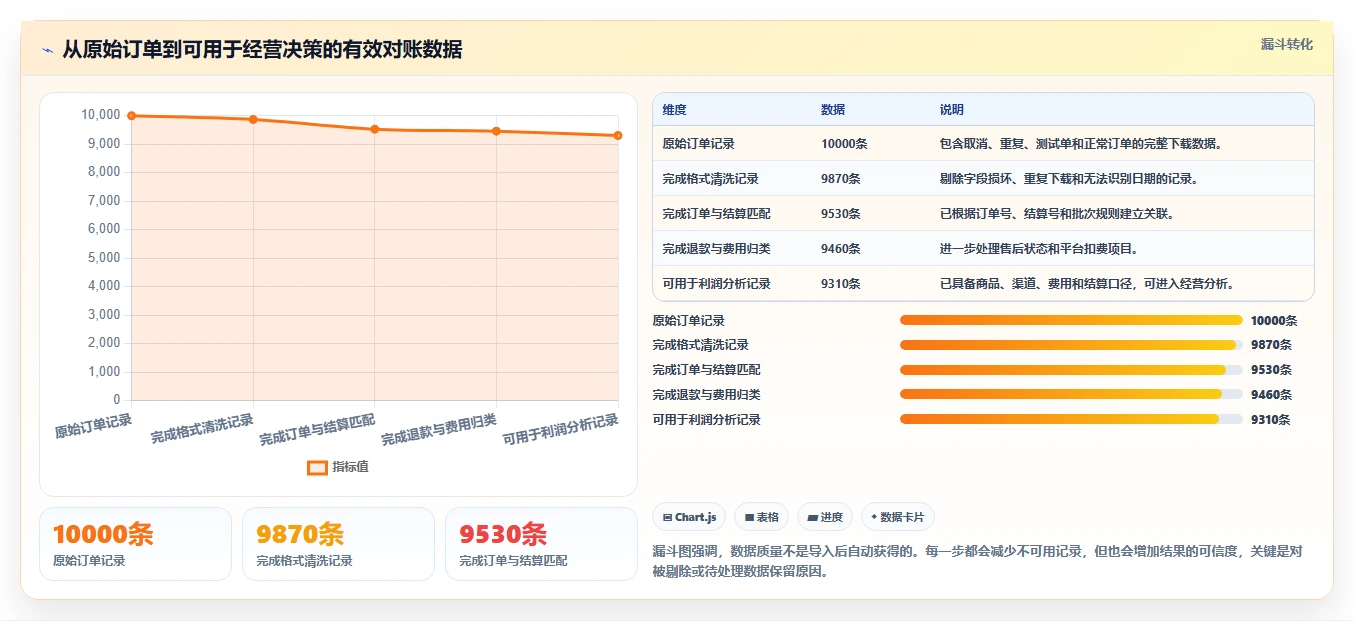The image size is (1354, 621).
Task: Select the 表格 chip
Action: 761,517
